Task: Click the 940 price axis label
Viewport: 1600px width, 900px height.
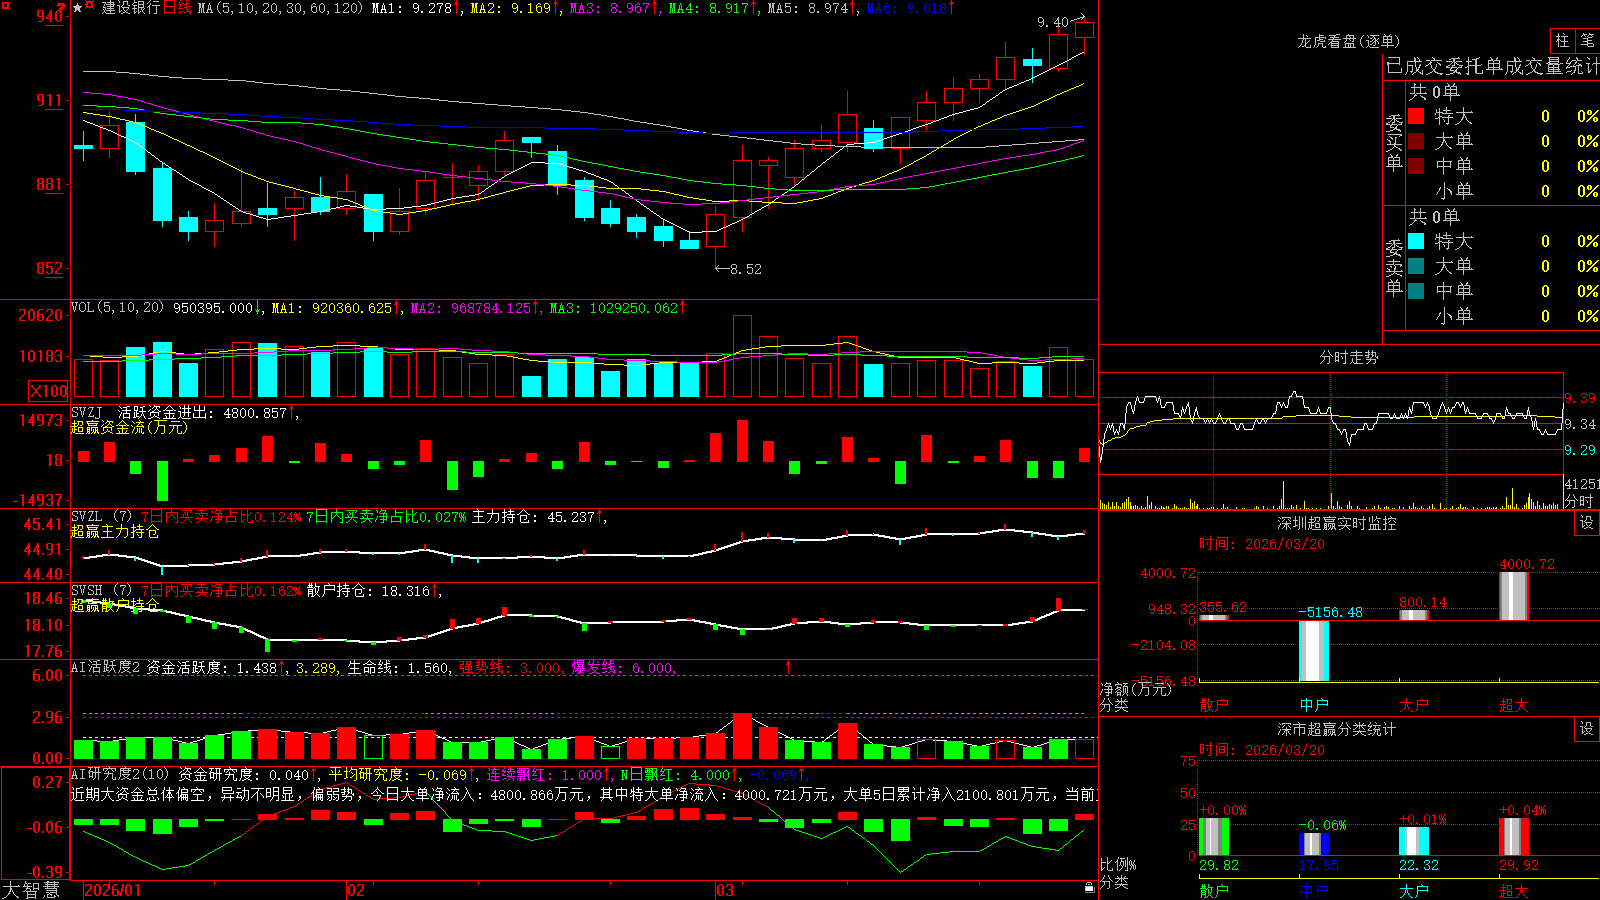Action: 49,16
